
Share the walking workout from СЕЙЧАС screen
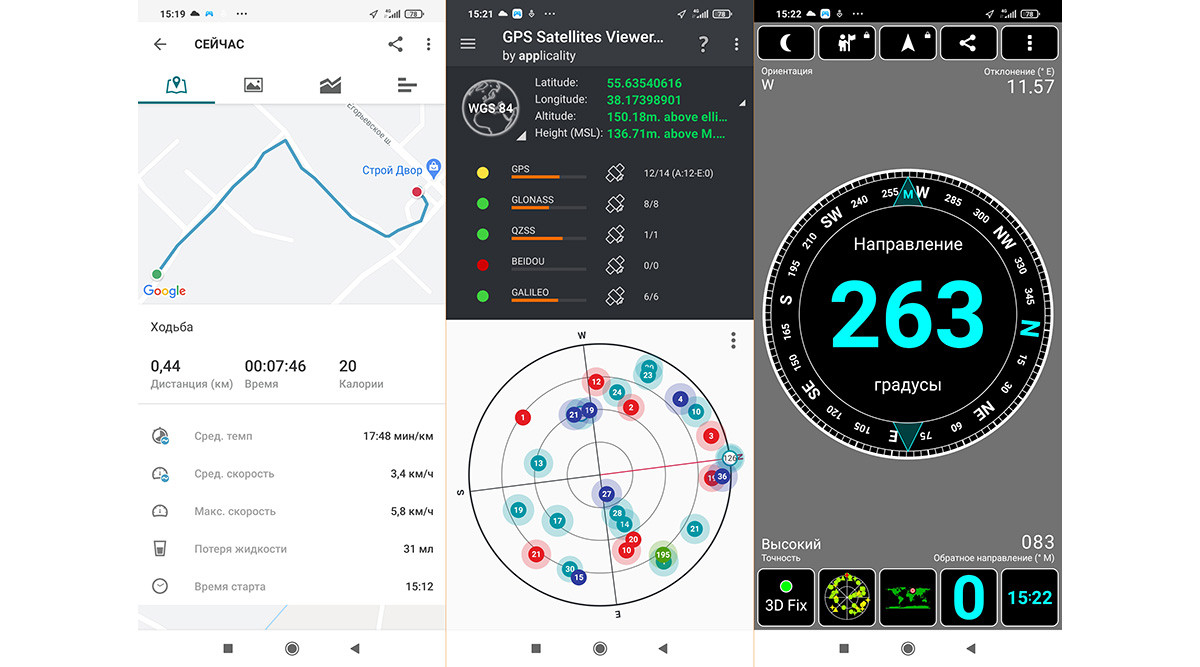coord(395,45)
